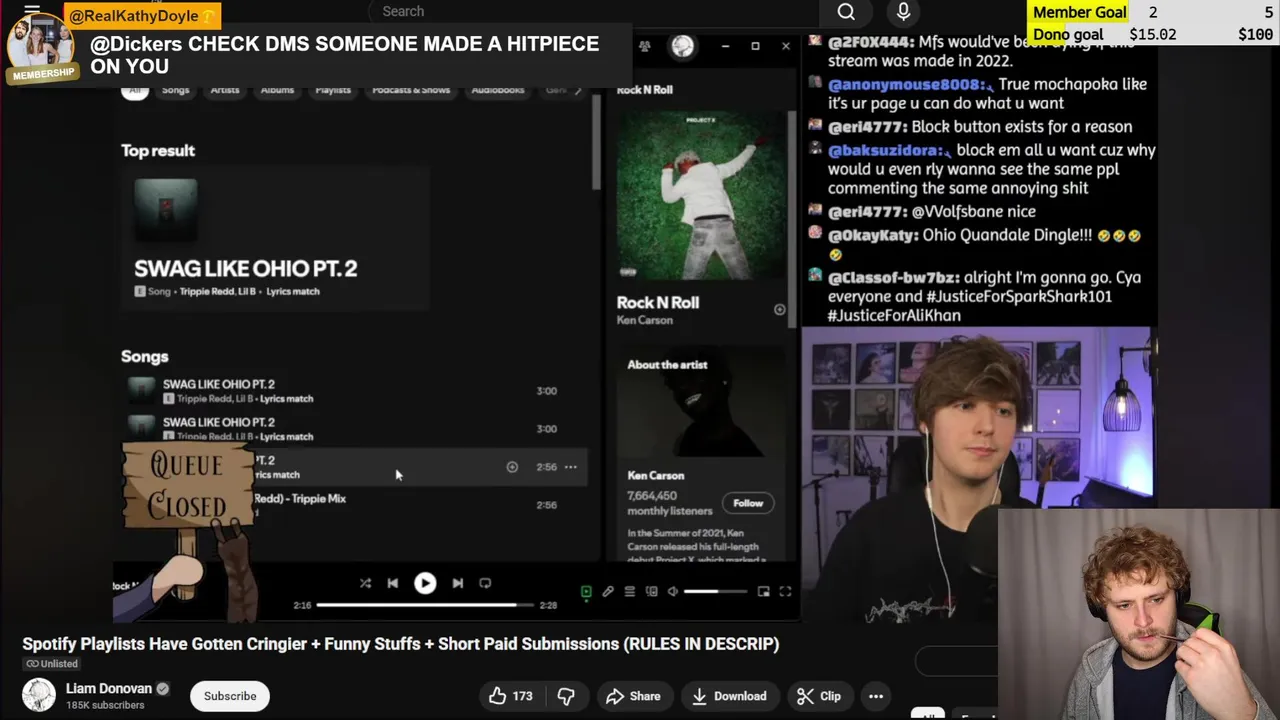Click the YouTube search magnifier button

[846, 12]
